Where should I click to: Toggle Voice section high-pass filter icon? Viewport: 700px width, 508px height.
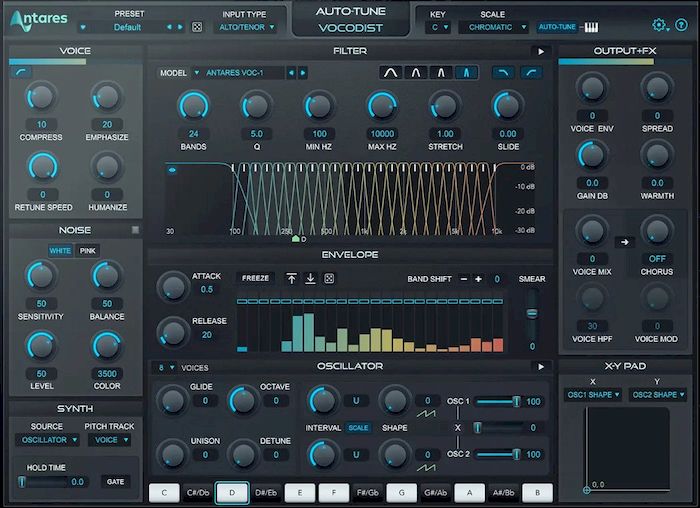click(21, 72)
